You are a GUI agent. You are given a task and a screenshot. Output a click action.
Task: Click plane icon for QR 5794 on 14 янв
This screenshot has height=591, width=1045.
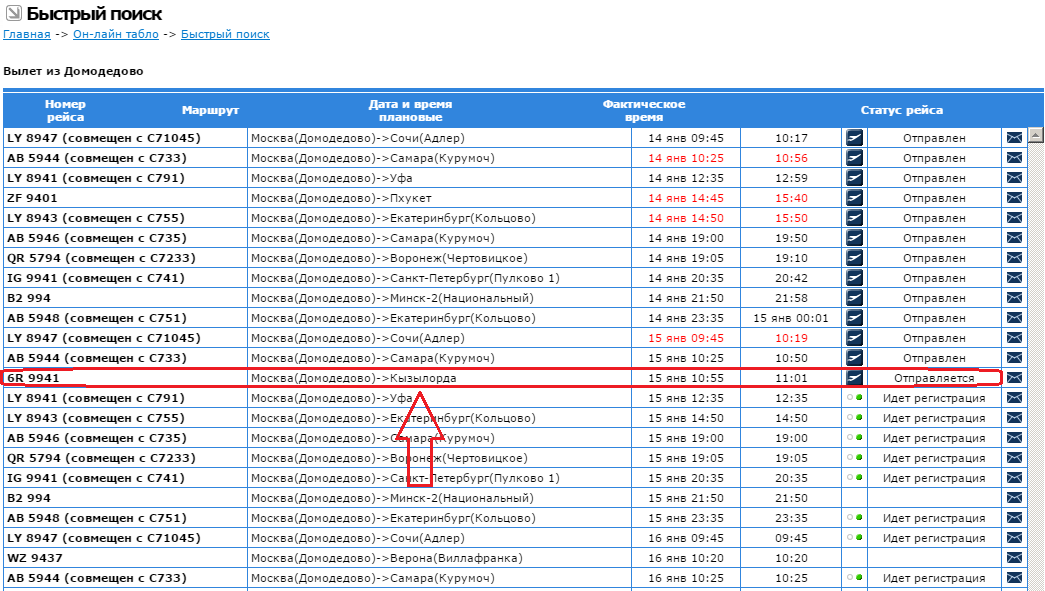tap(854, 258)
